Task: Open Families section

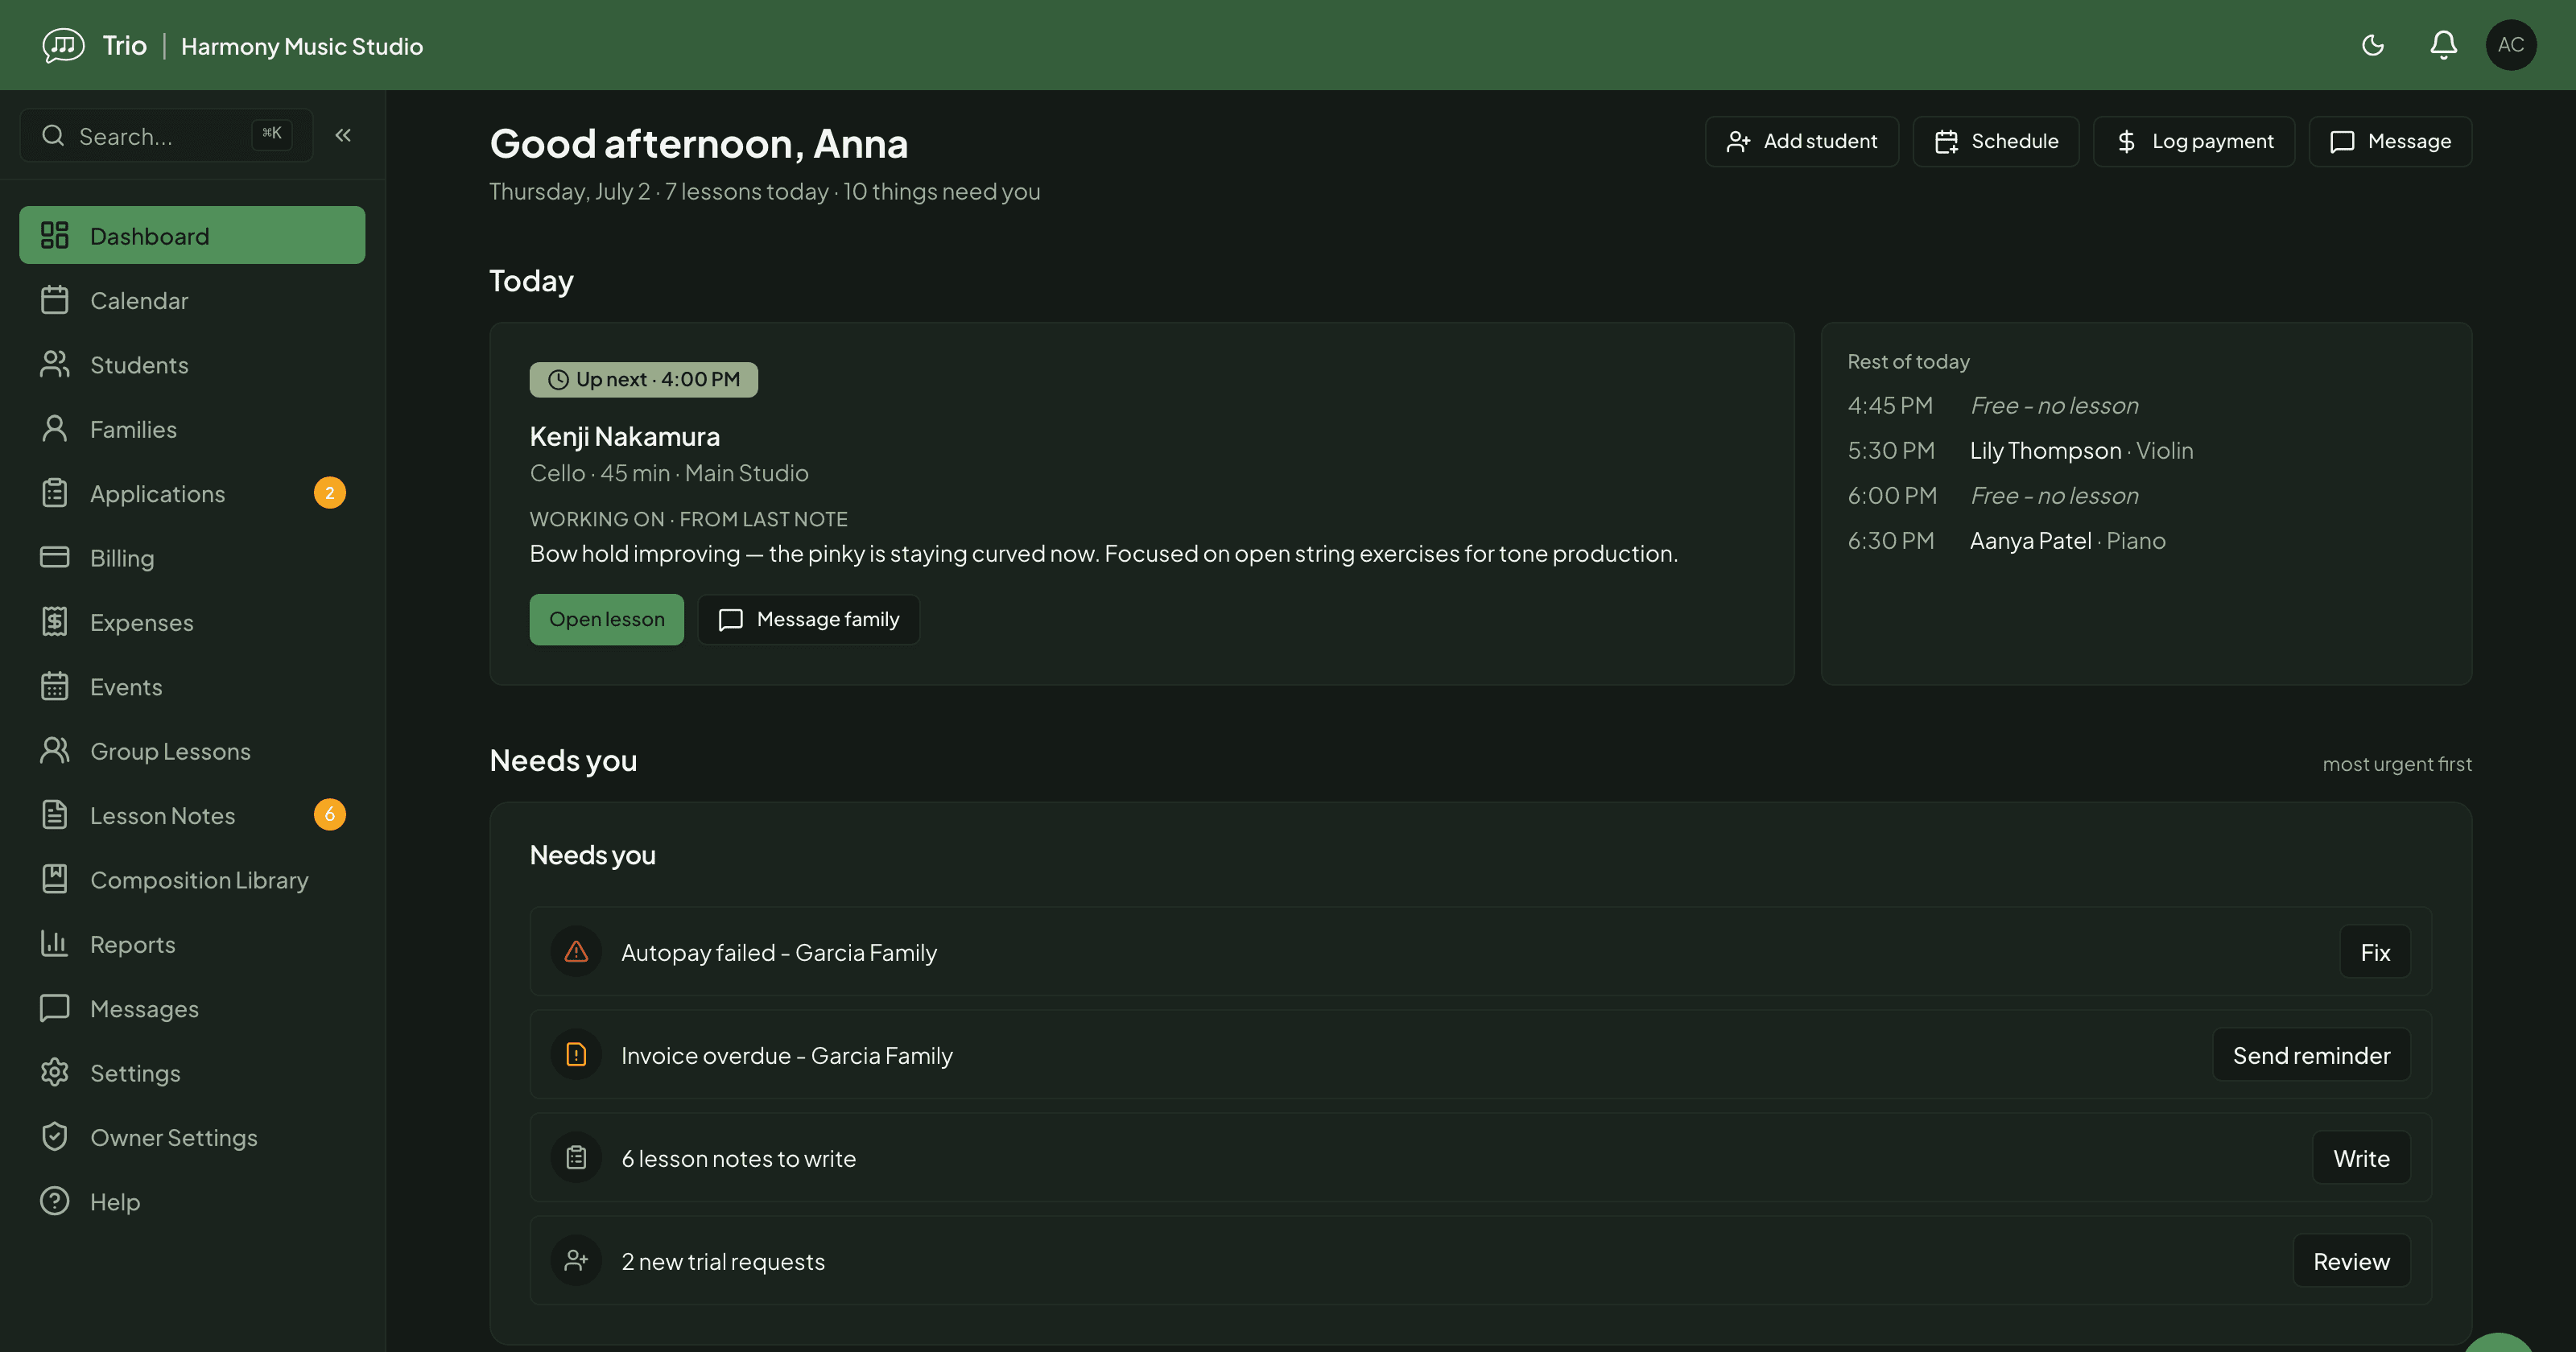Action: tap(192, 429)
